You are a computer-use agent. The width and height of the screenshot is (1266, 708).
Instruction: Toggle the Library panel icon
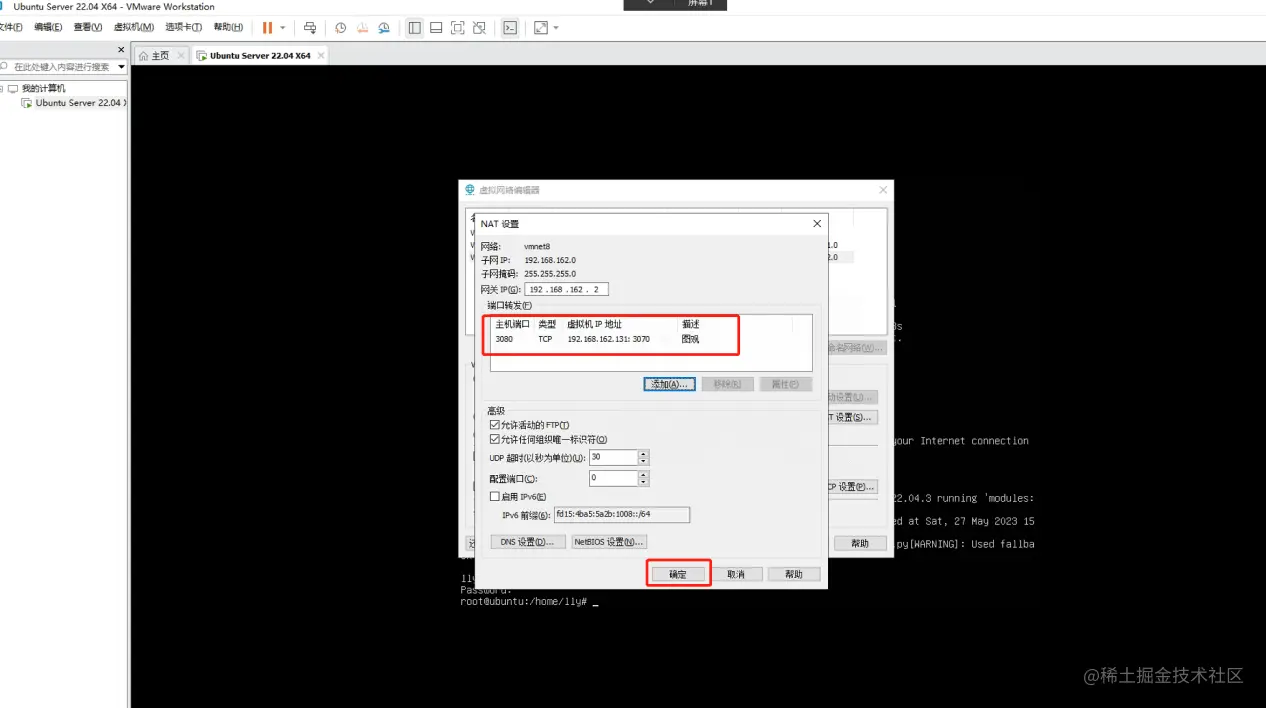(x=415, y=27)
